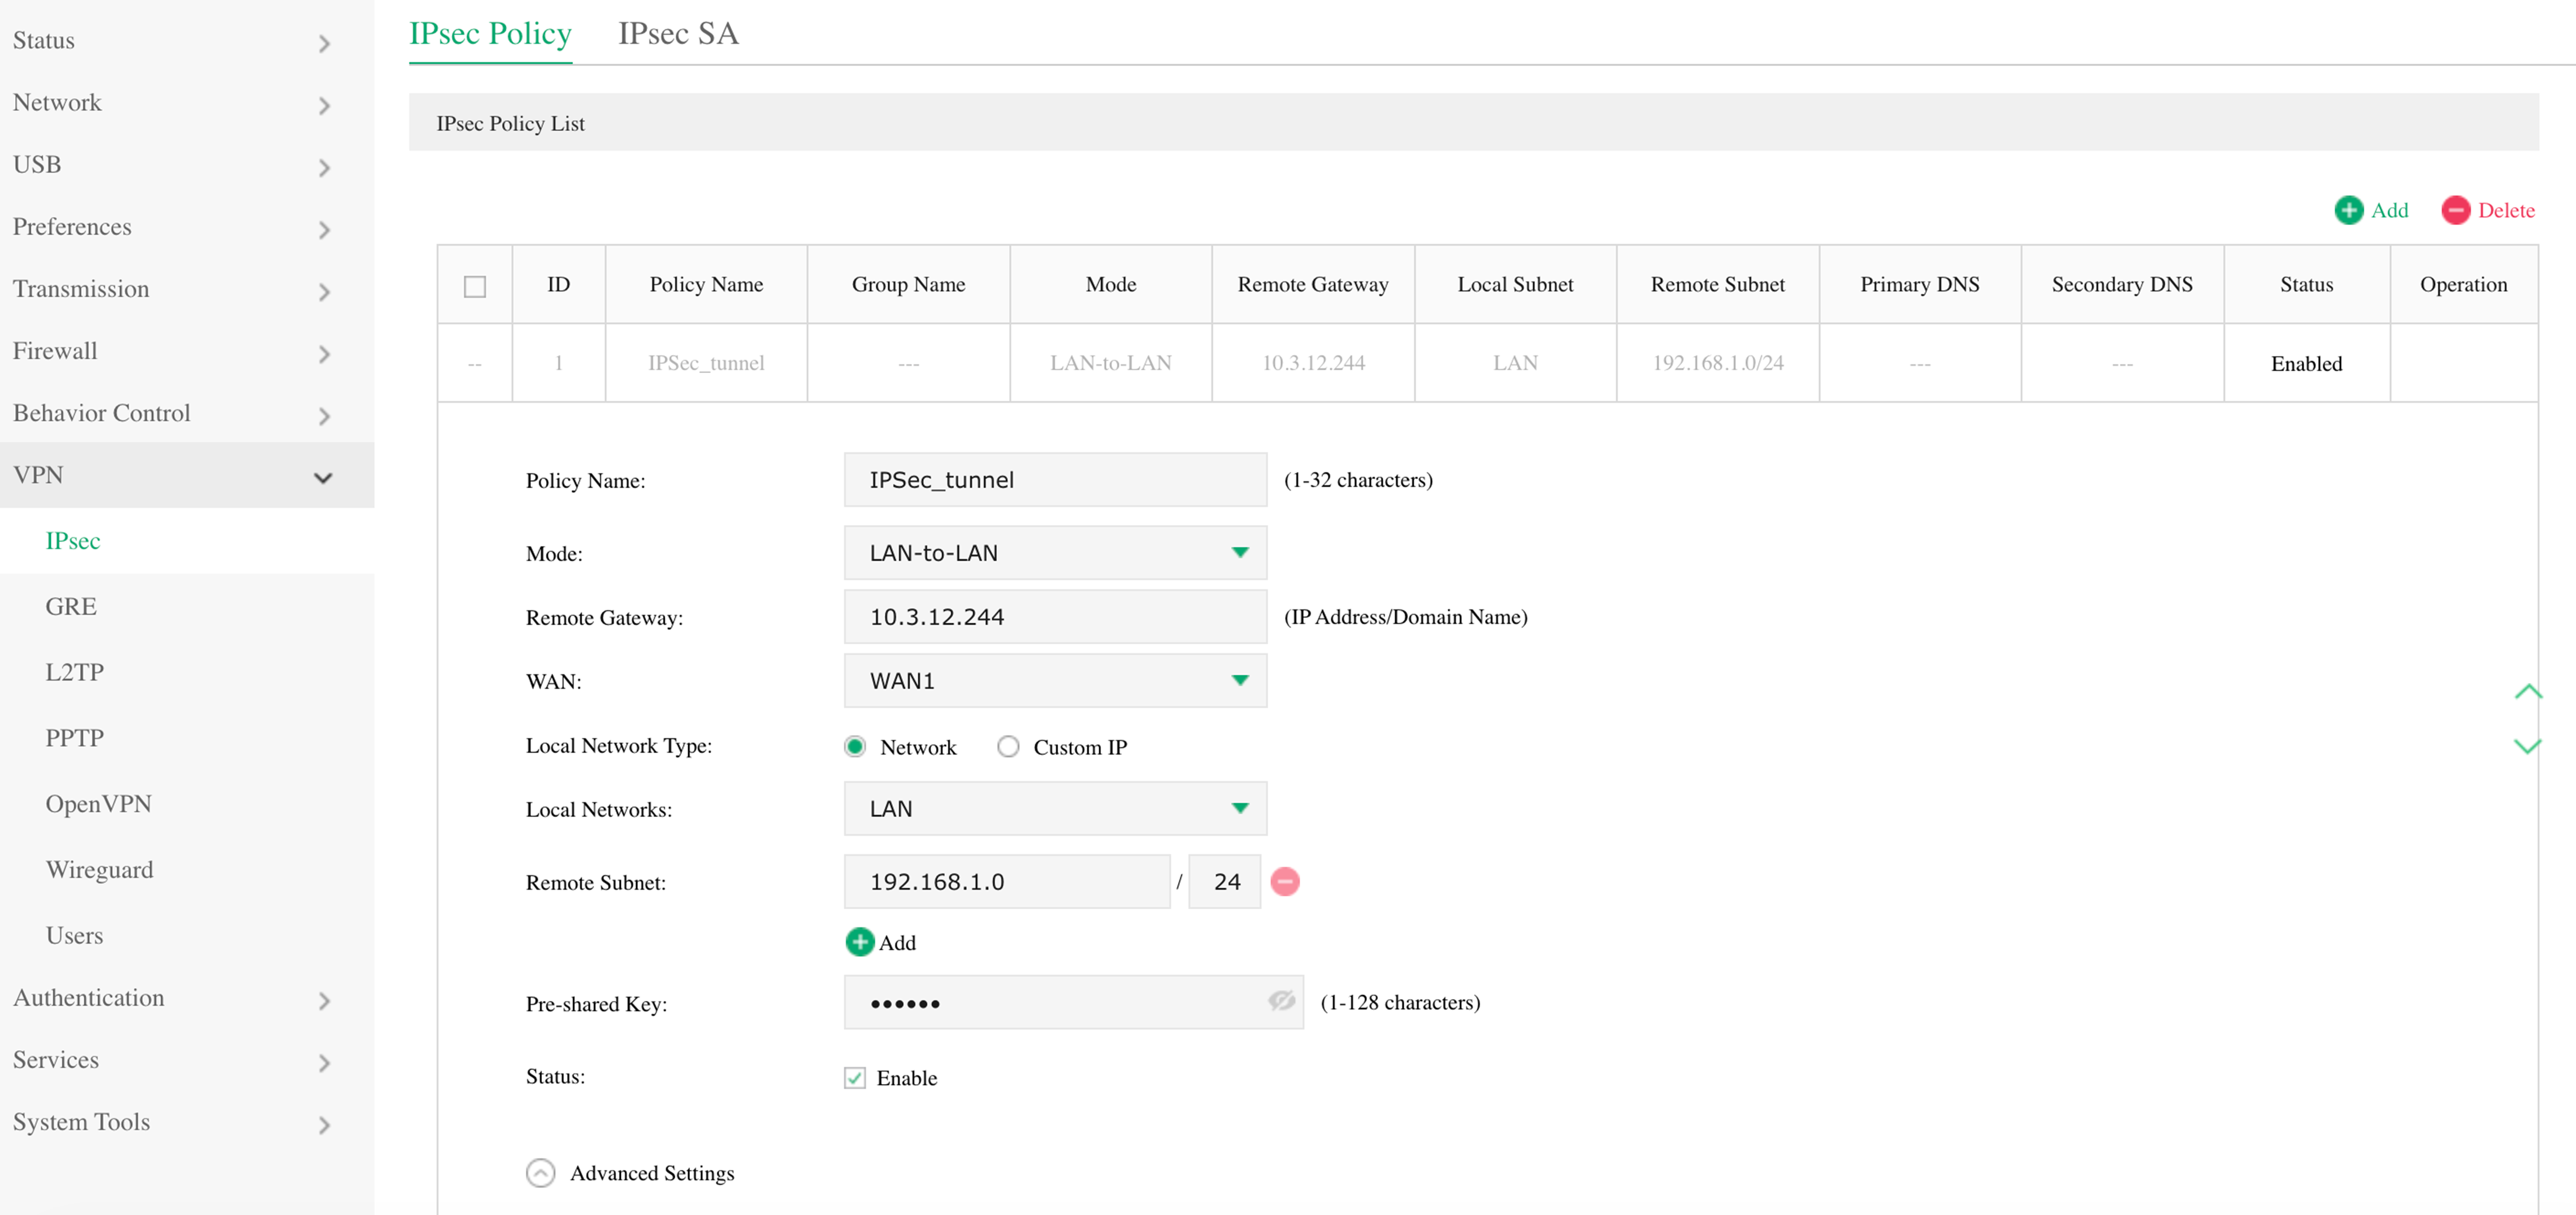Expand the USB sidebar menu

point(187,165)
